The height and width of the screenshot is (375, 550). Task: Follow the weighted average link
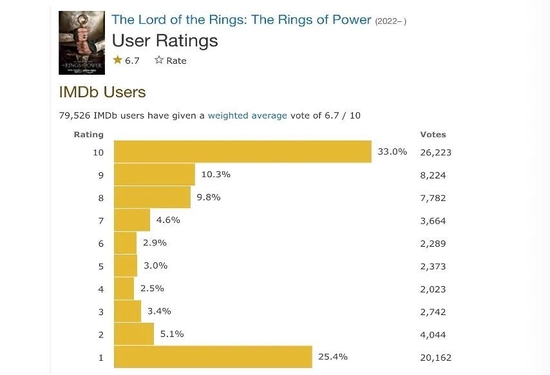point(247,115)
